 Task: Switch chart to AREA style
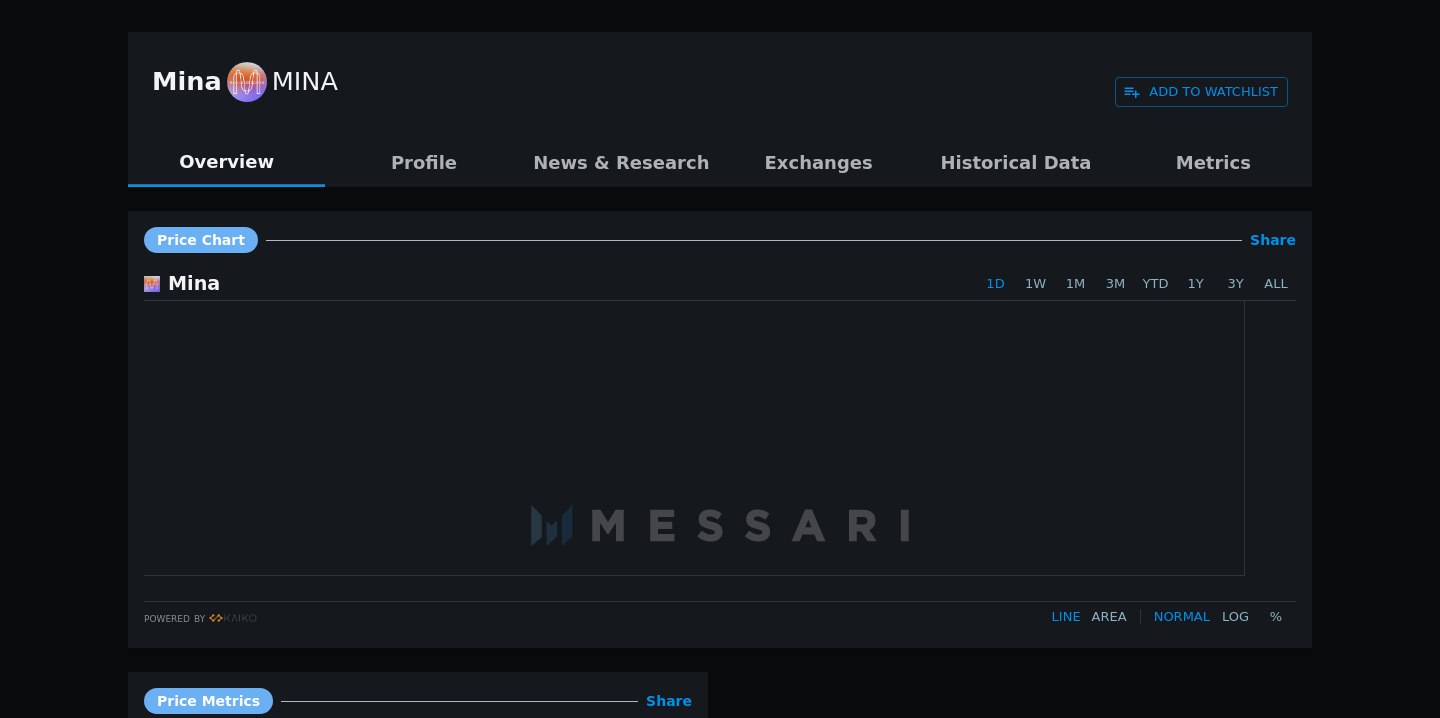[1109, 617]
